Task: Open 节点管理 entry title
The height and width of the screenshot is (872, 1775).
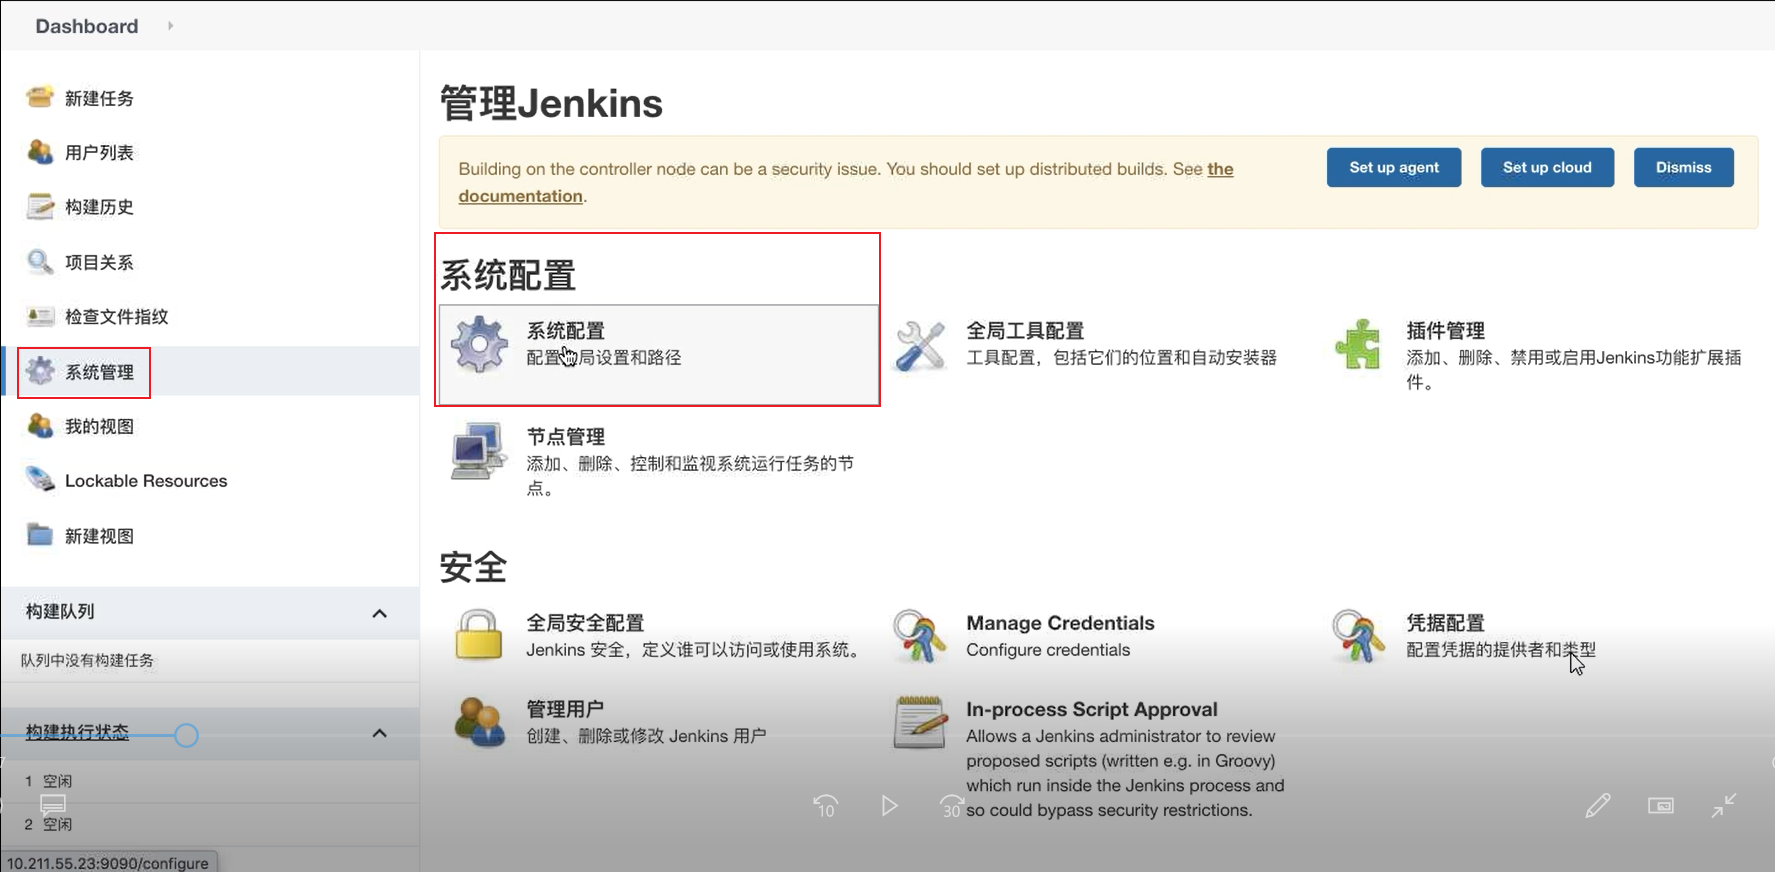Action: tap(566, 437)
